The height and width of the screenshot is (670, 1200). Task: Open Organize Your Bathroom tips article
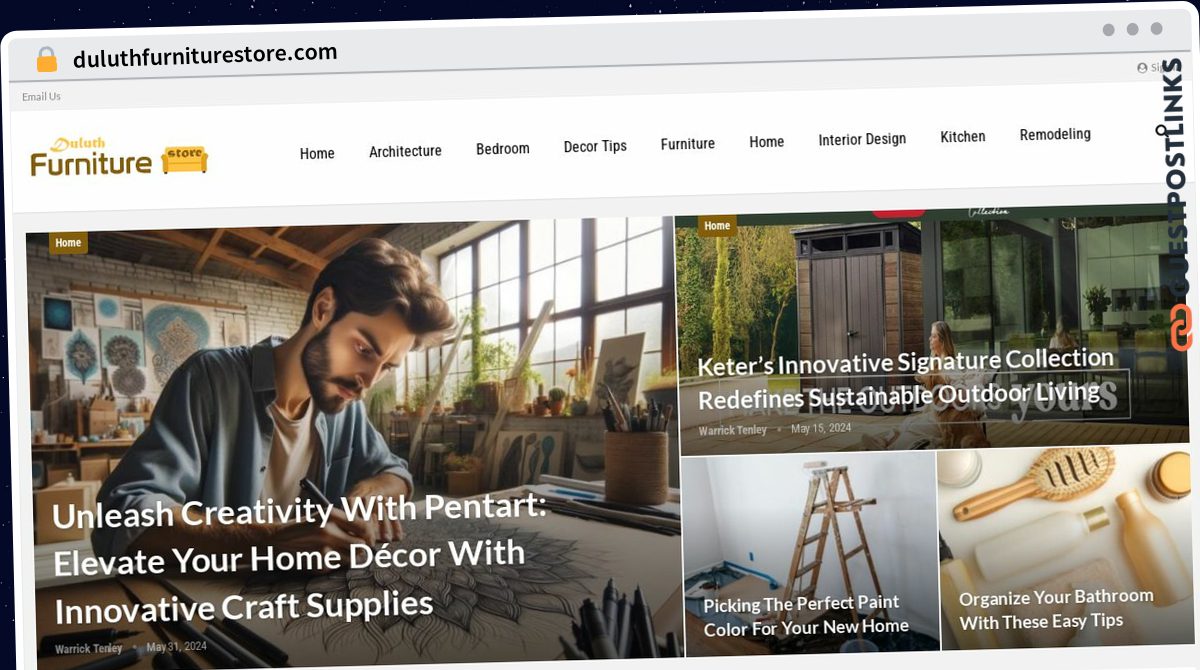[1056, 608]
